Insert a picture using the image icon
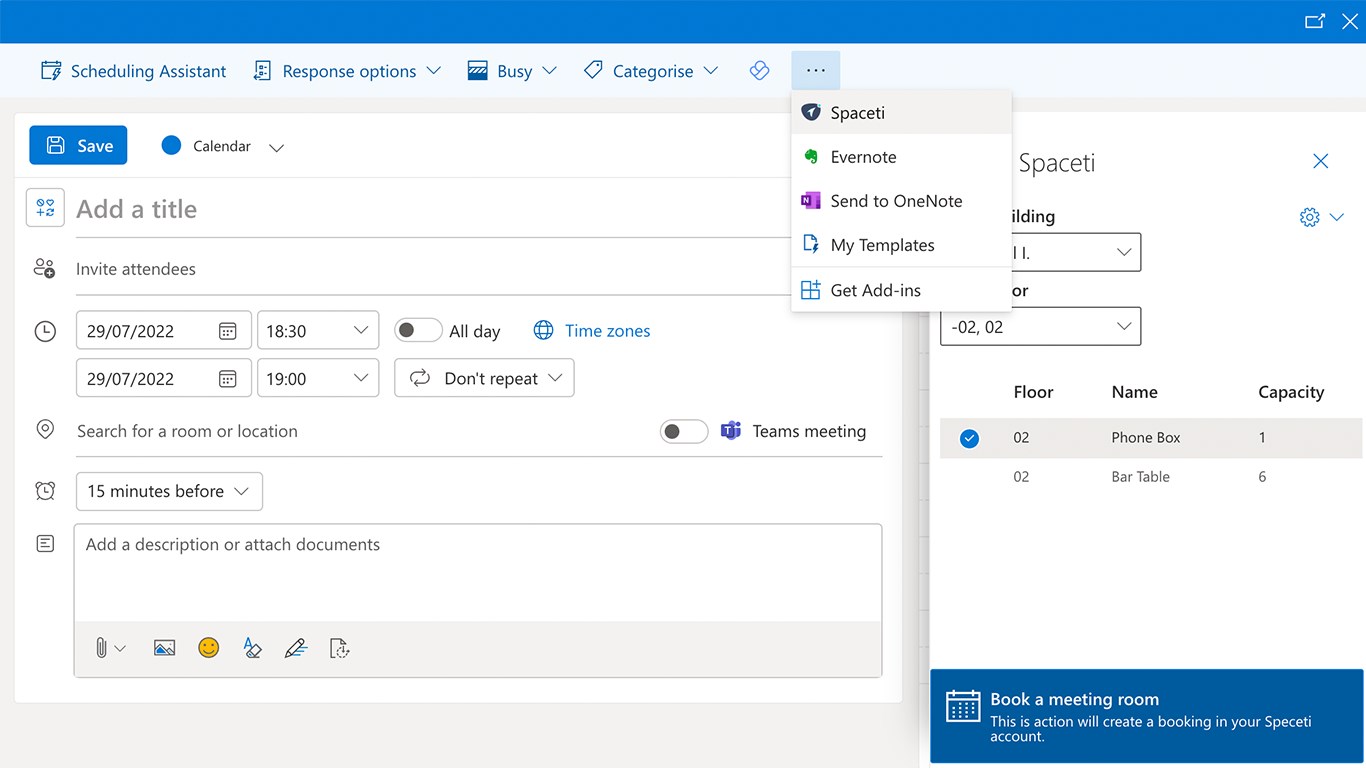This screenshot has width=1366, height=768. (165, 648)
